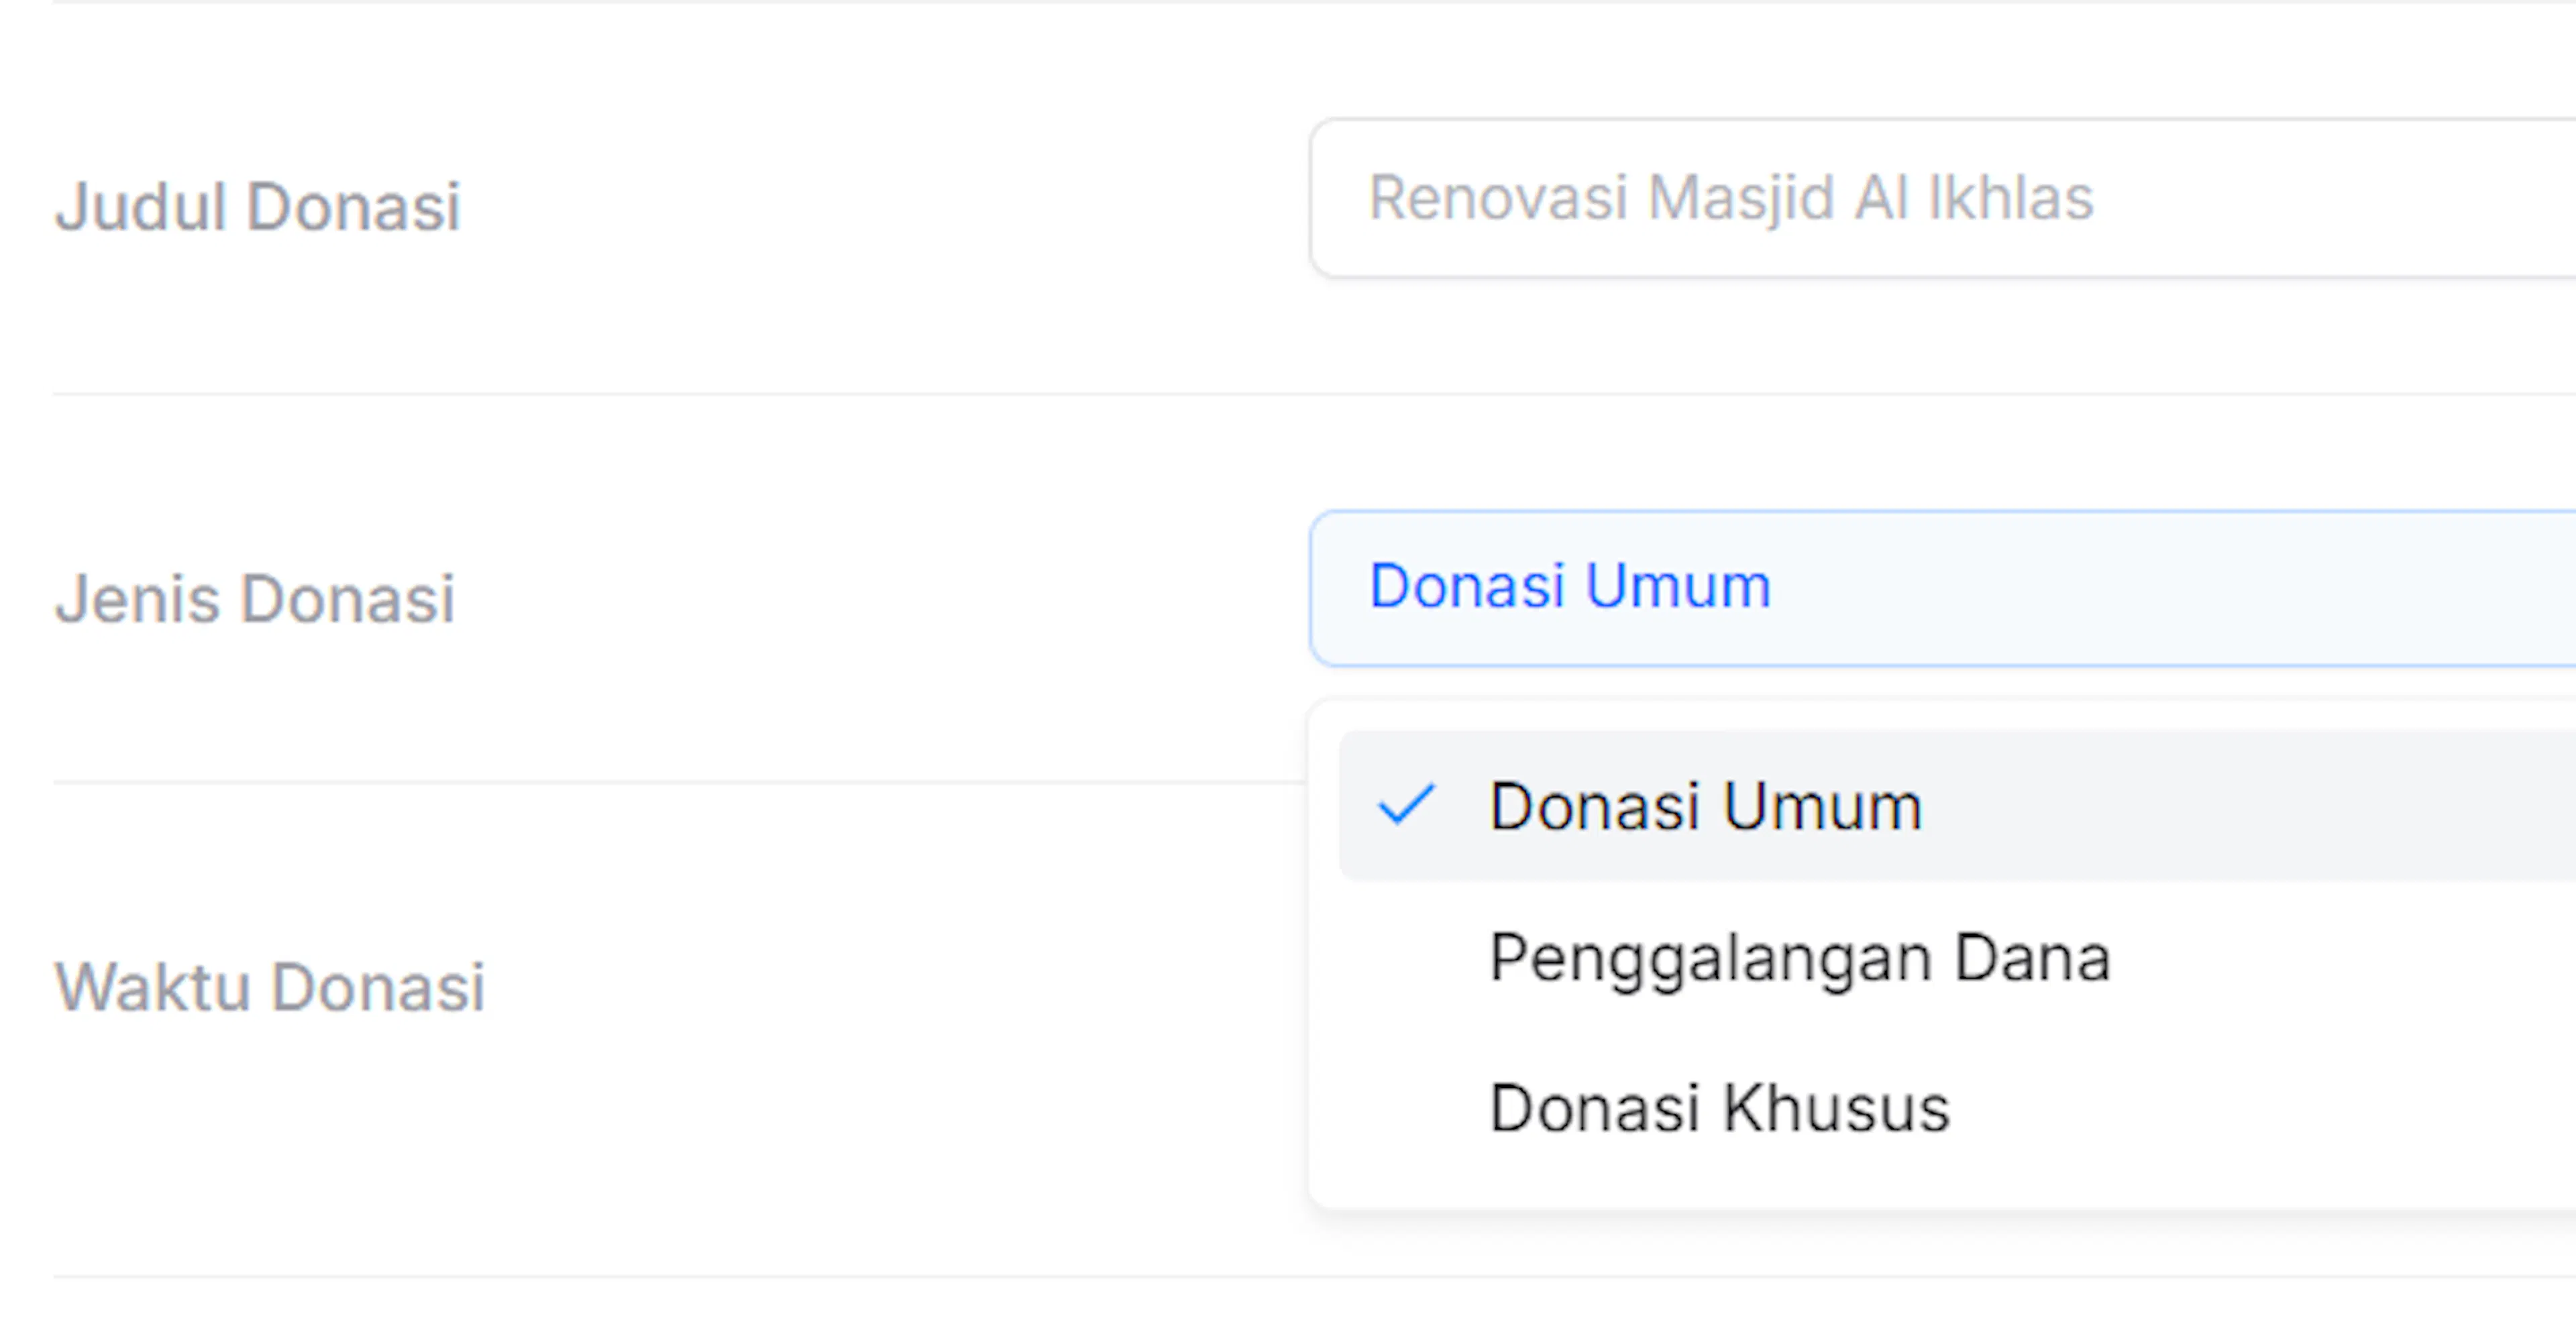Image resolution: width=2576 pixels, height=1320 pixels.
Task: Select the Penggalangan Dana option
Action: point(1957,958)
